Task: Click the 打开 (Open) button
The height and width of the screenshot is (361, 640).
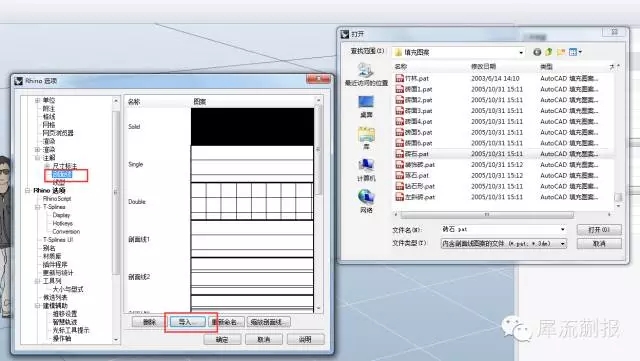Action: point(599,230)
